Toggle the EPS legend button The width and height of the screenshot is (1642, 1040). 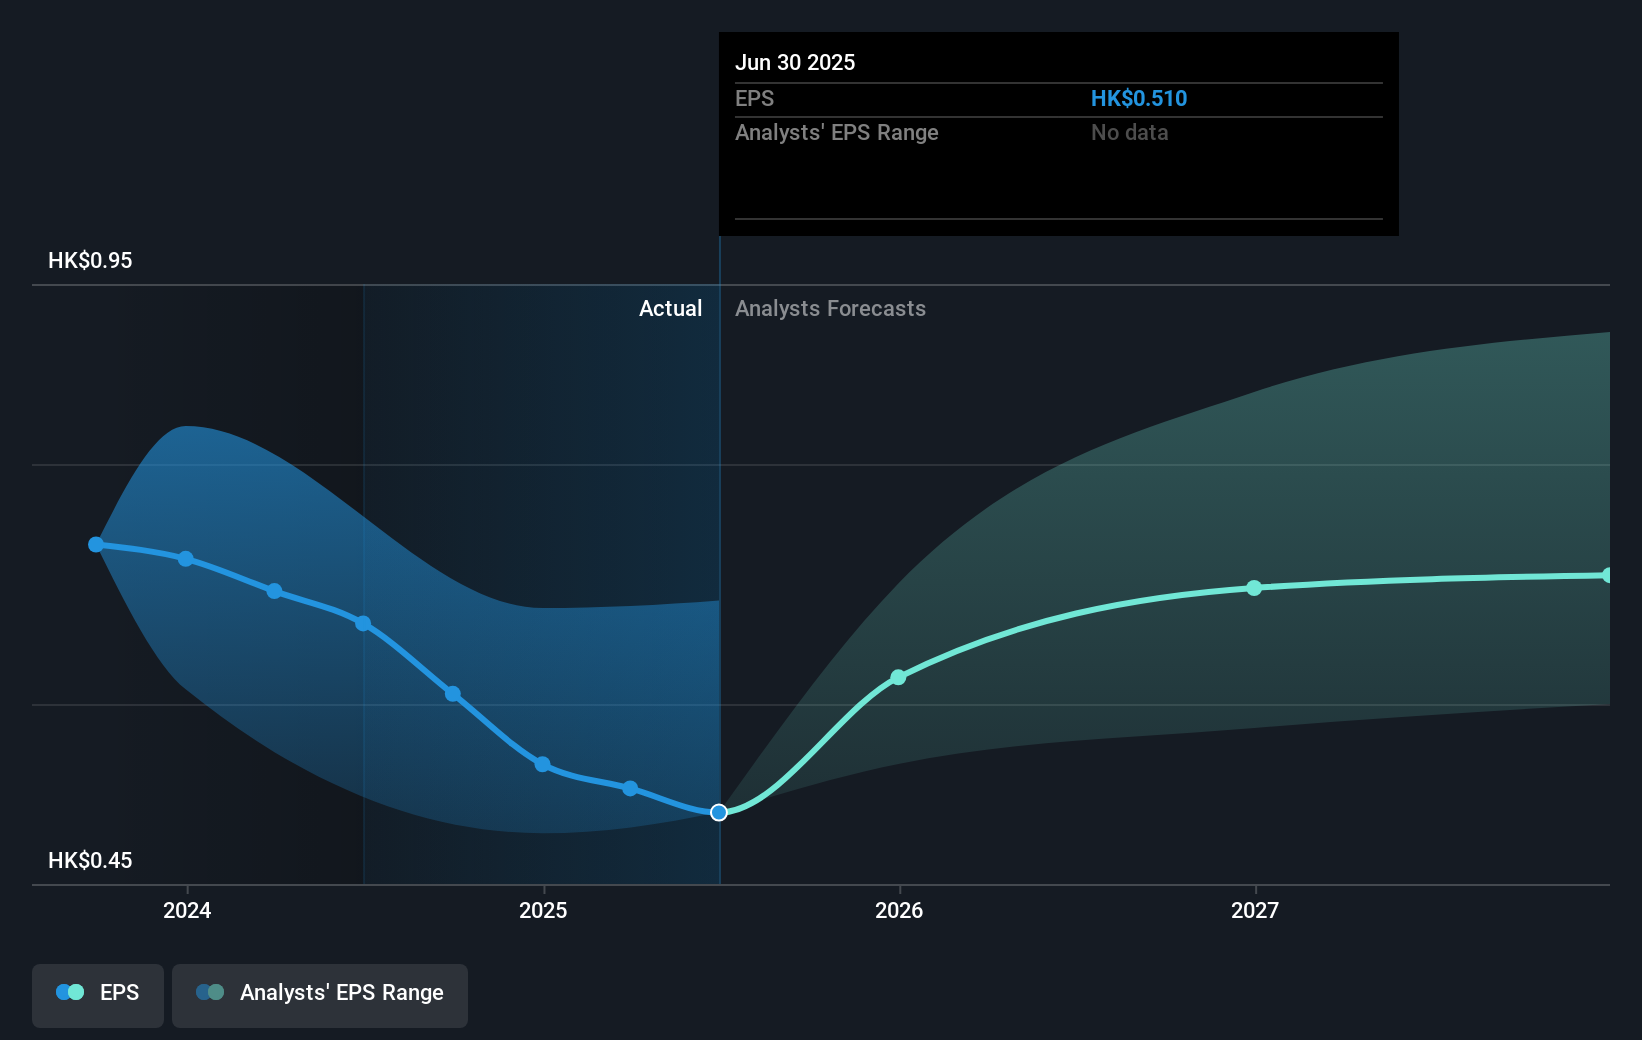98,995
